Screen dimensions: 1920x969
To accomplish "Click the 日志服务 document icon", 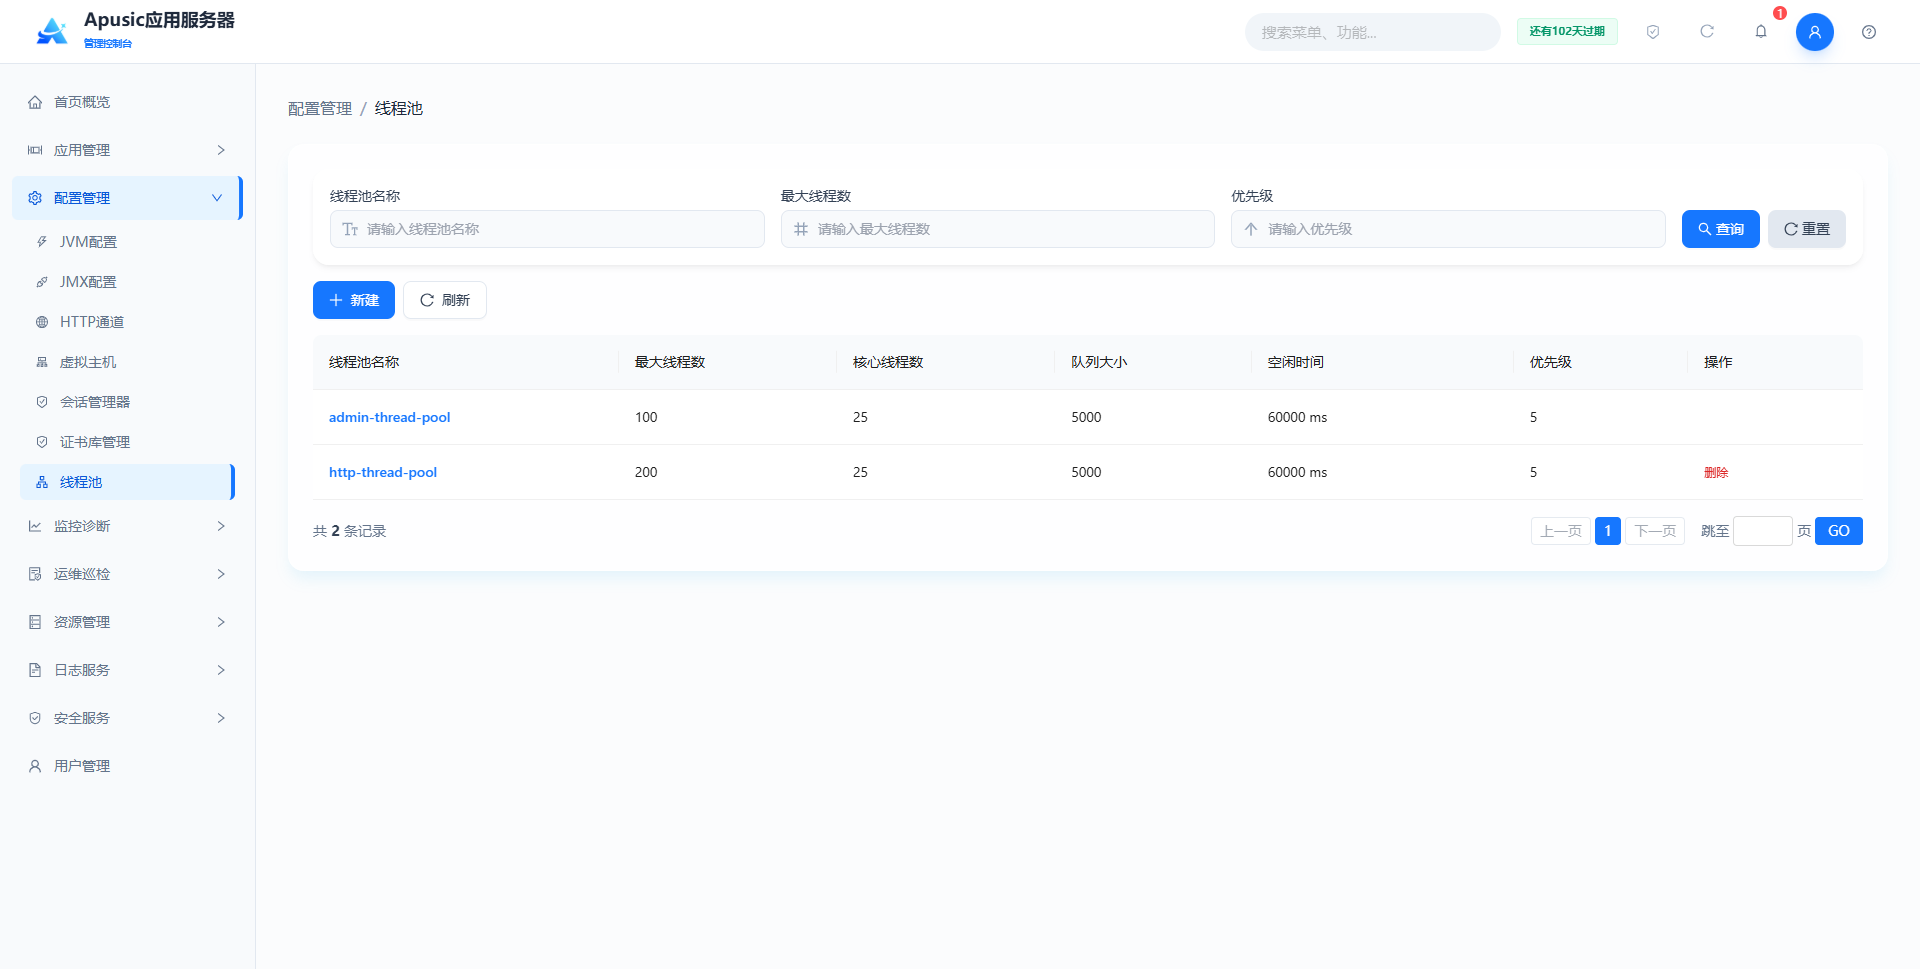I will [35, 670].
